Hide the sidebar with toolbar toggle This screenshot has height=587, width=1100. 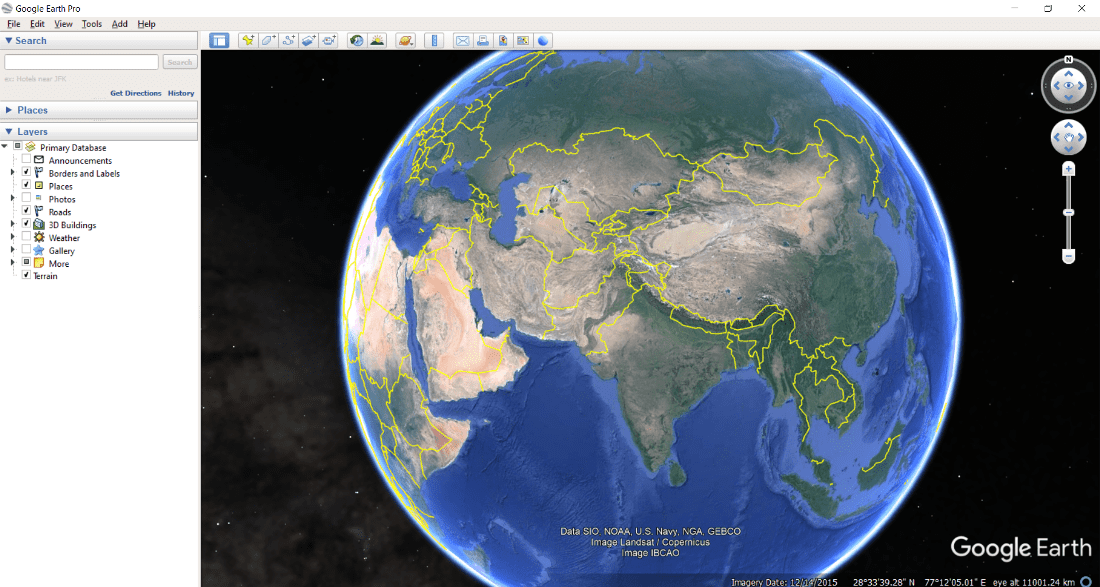[219, 41]
